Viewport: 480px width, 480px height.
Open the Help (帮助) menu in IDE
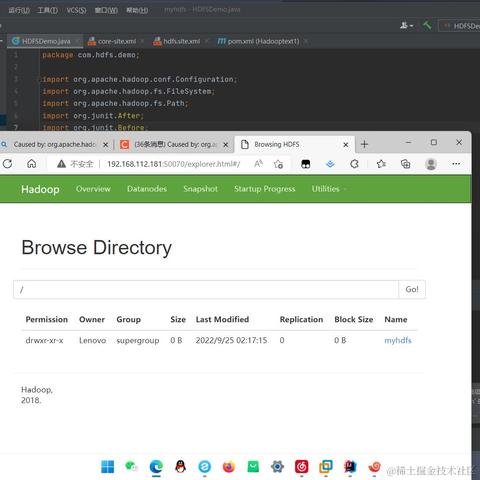(x=137, y=10)
